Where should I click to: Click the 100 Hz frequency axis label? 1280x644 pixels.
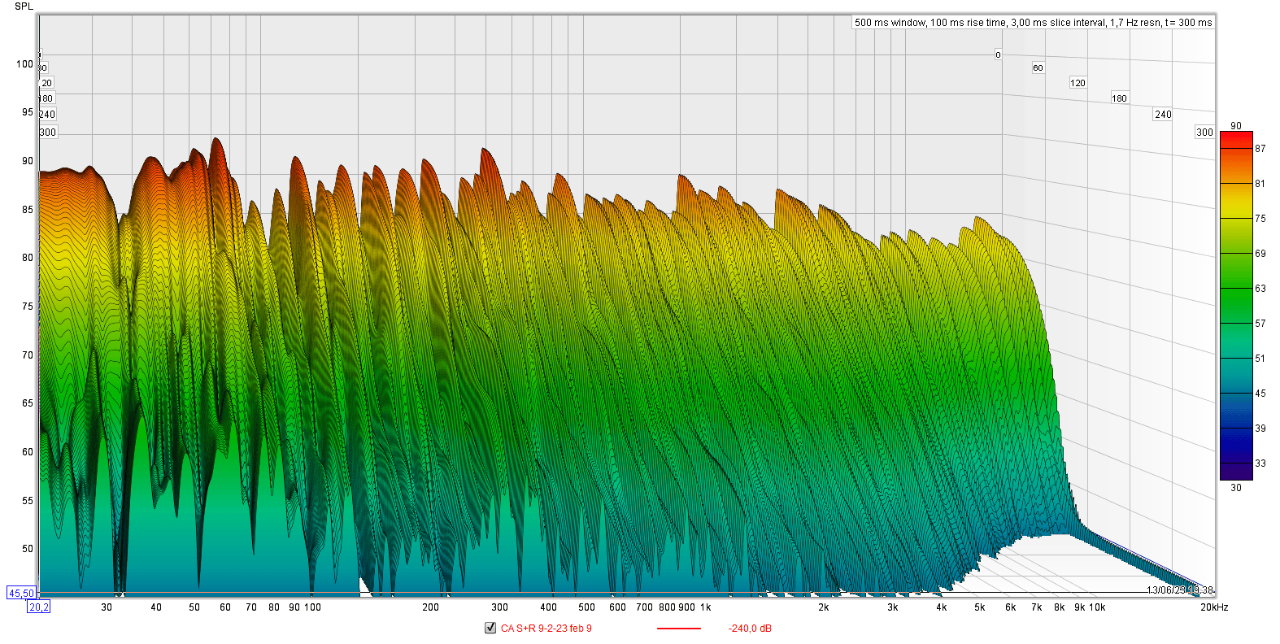click(312, 607)
